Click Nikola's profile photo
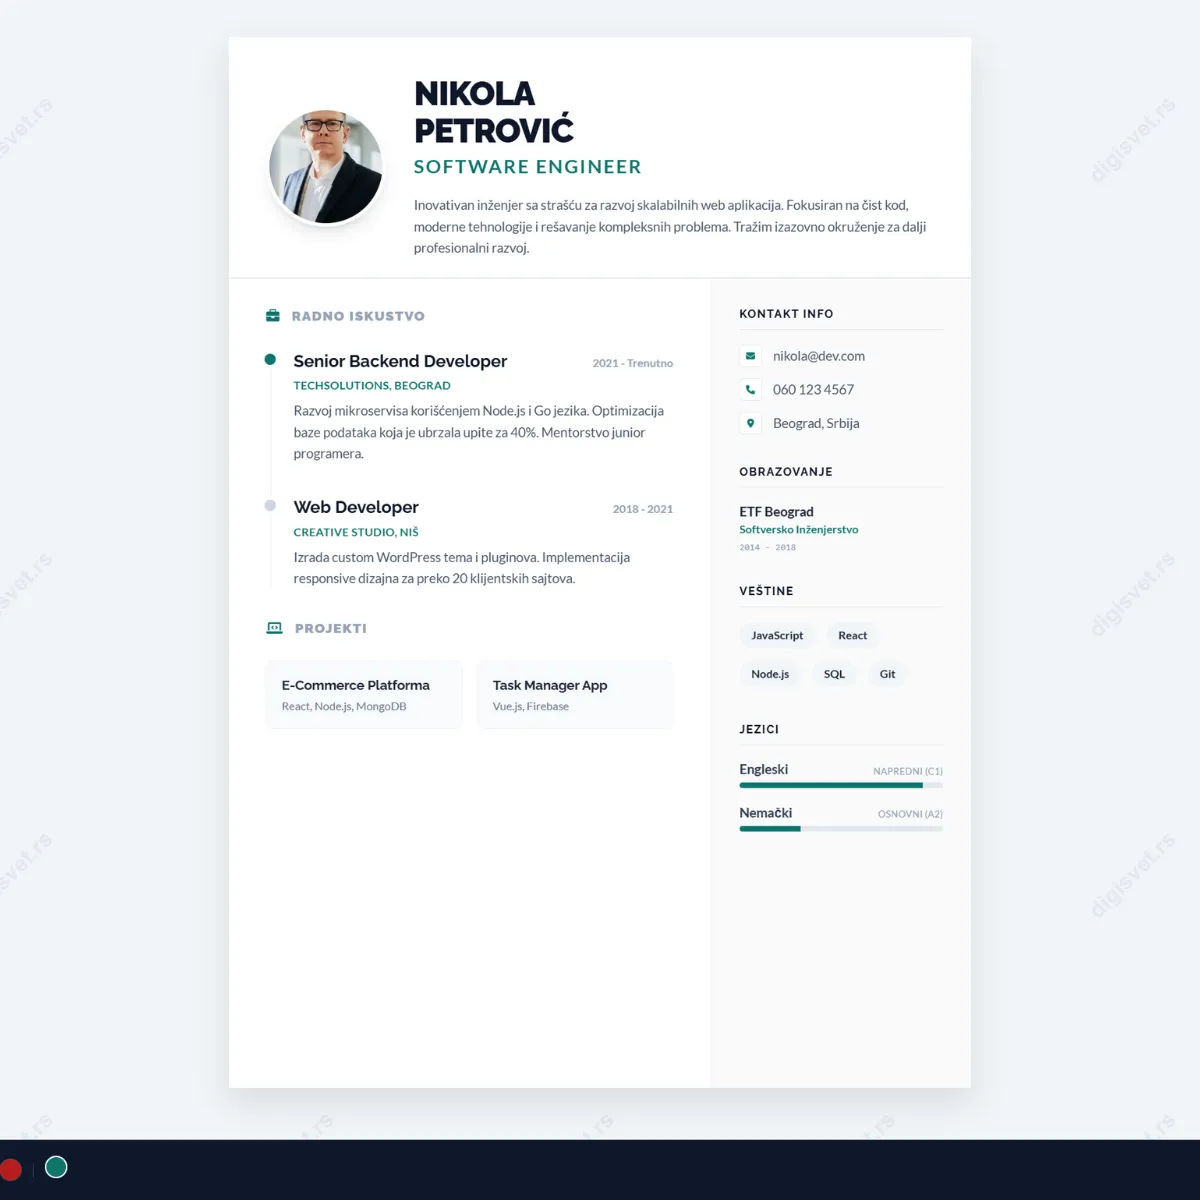Image resolution: width=1200 pixels, height=1200 pixels. click(324, 166)
